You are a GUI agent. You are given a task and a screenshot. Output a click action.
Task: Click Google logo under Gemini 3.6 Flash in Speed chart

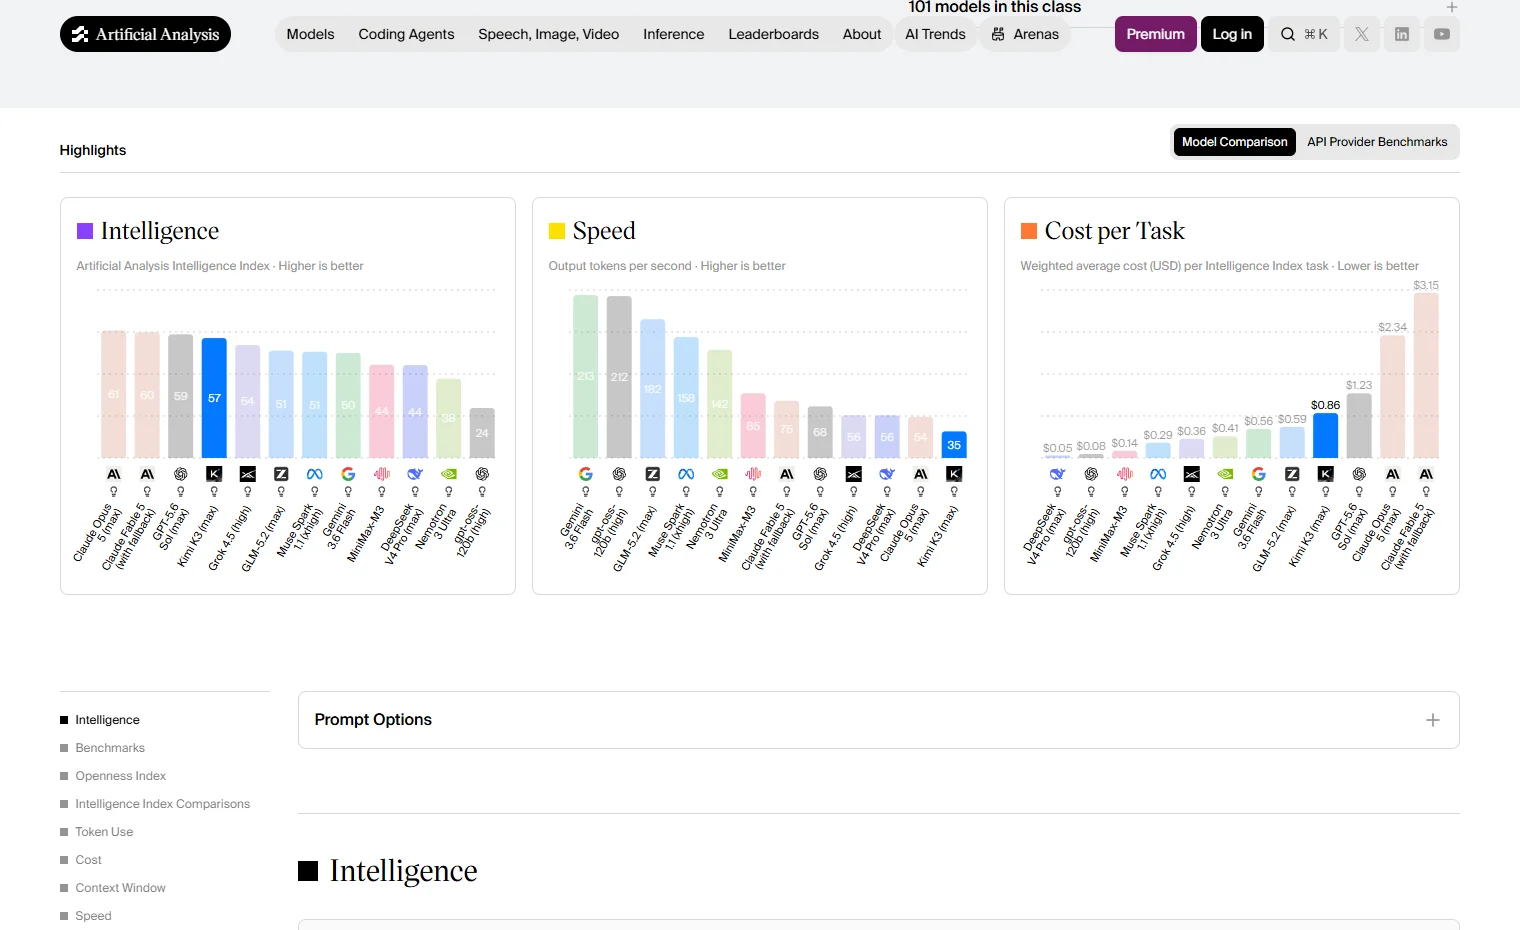pos(586,474)
